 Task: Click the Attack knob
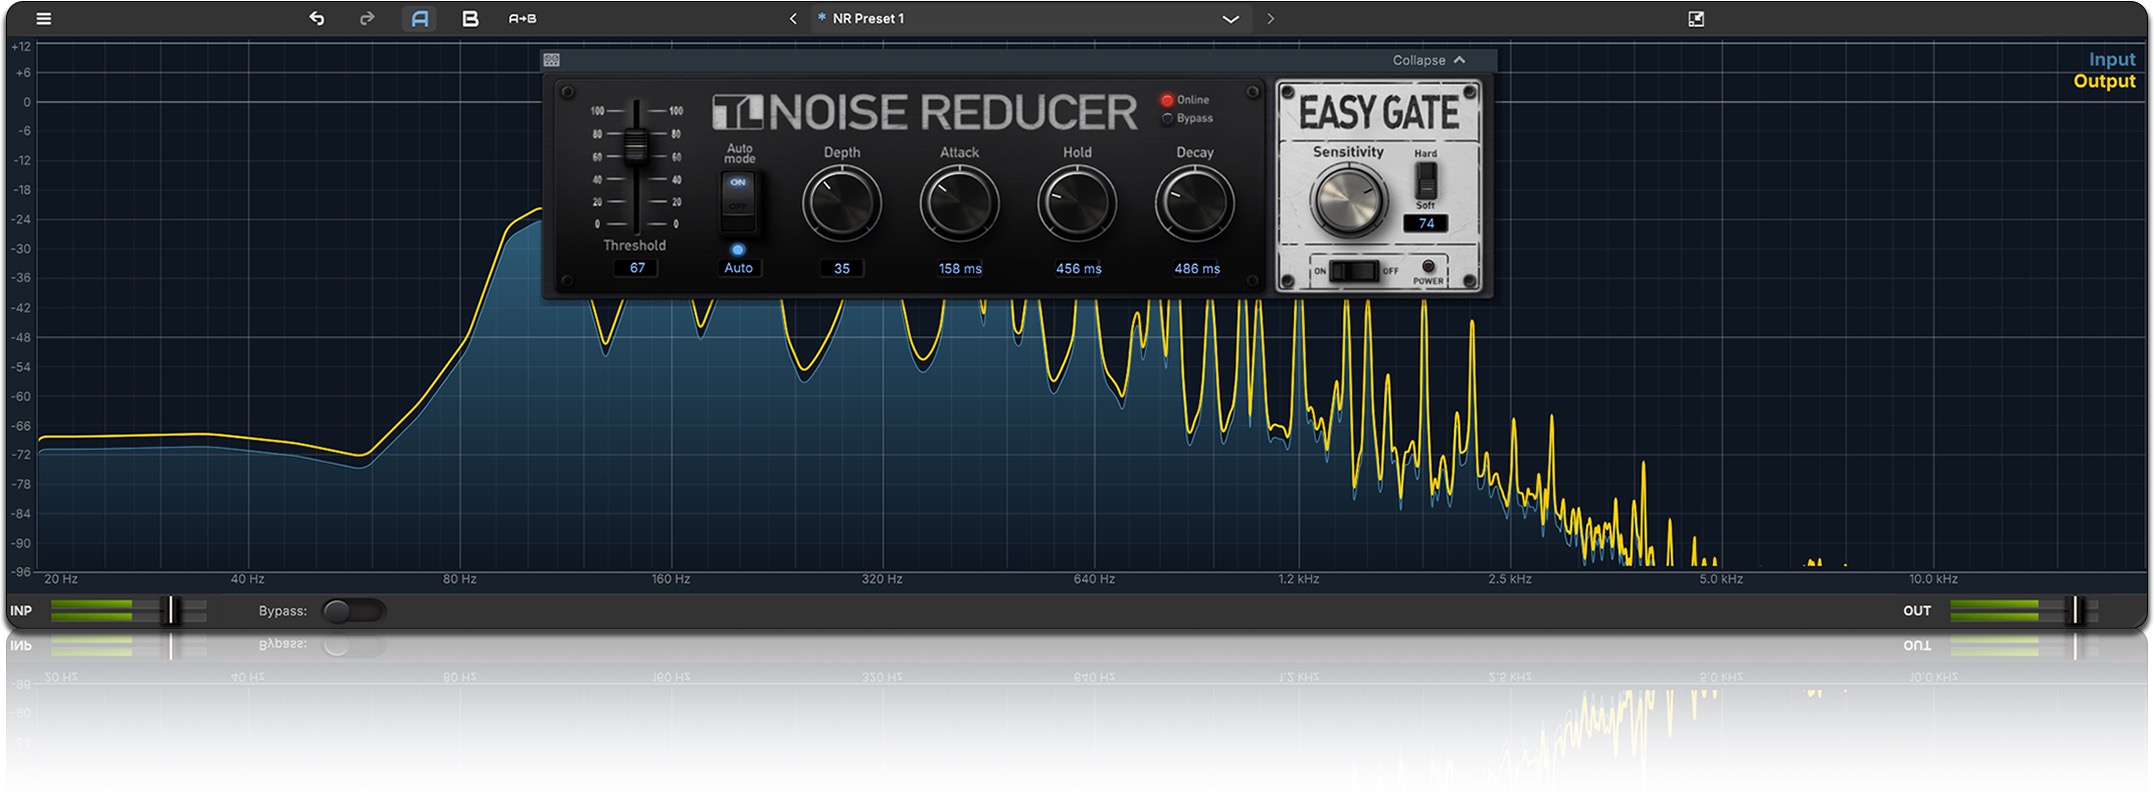point(960,203)
